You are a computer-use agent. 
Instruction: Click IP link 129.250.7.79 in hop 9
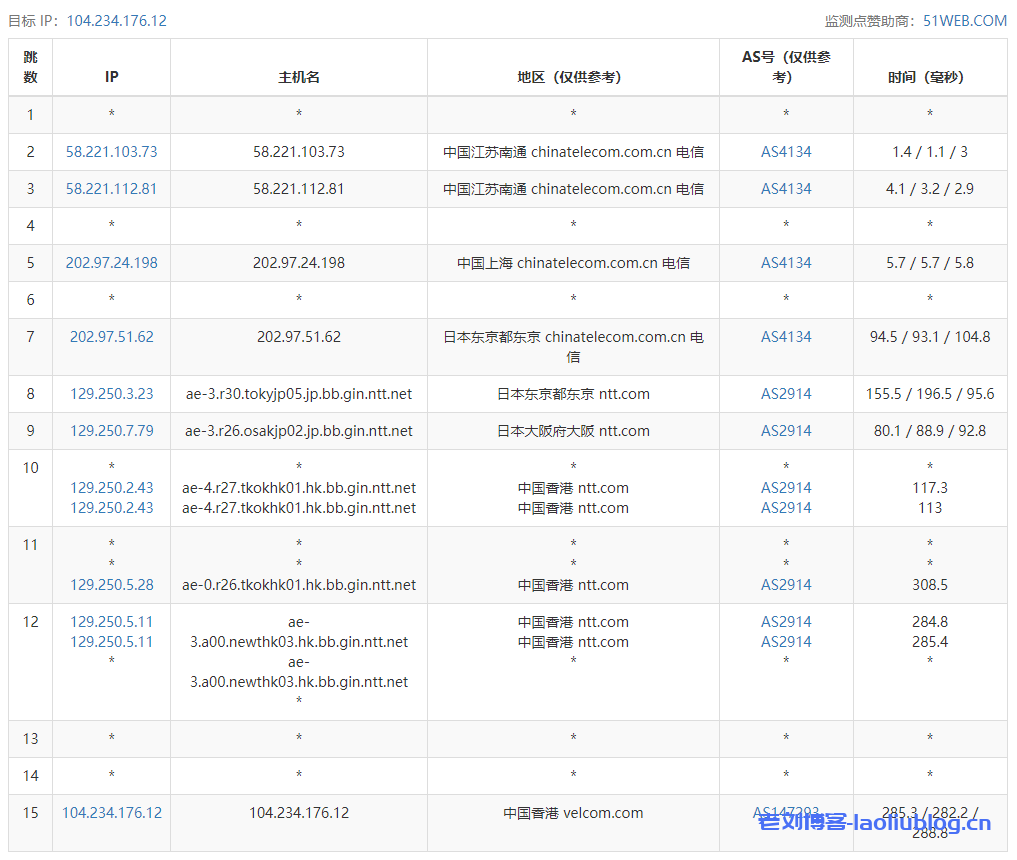click(111, 431)
